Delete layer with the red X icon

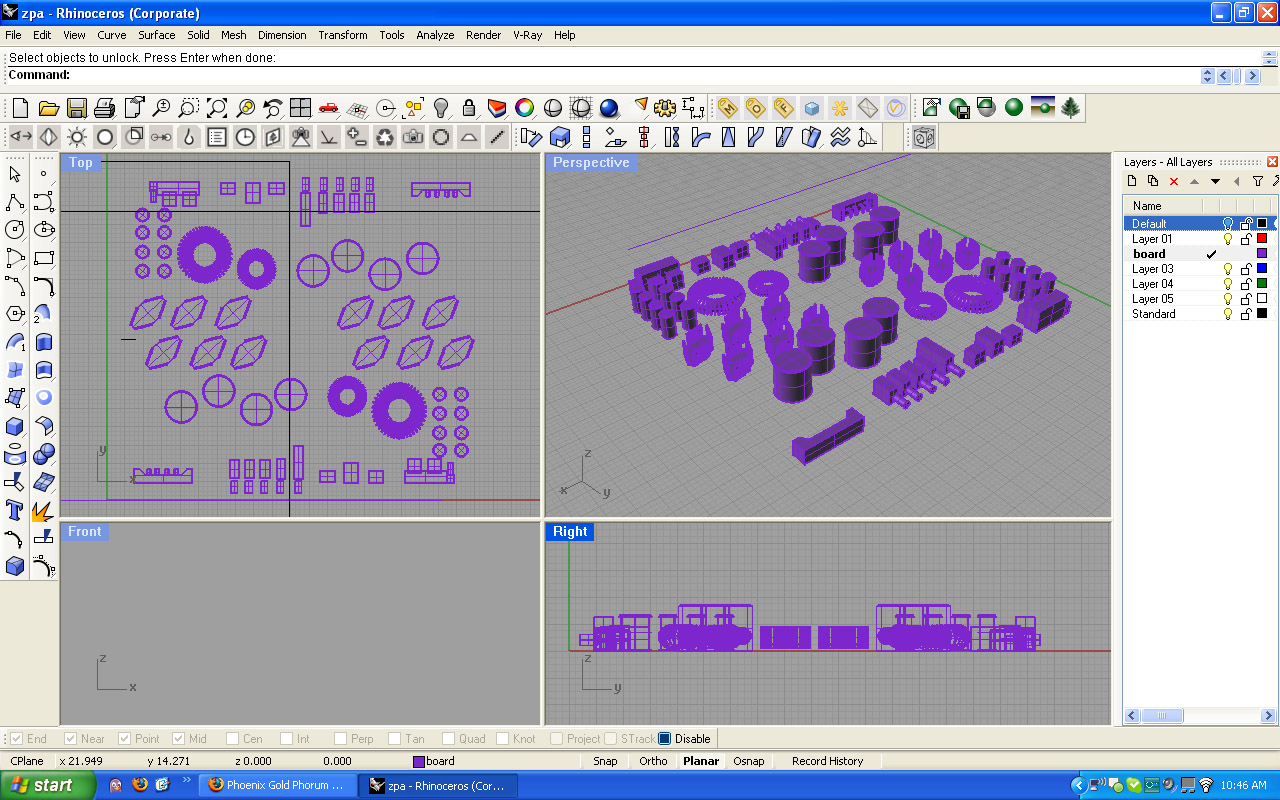[1174, 181]
